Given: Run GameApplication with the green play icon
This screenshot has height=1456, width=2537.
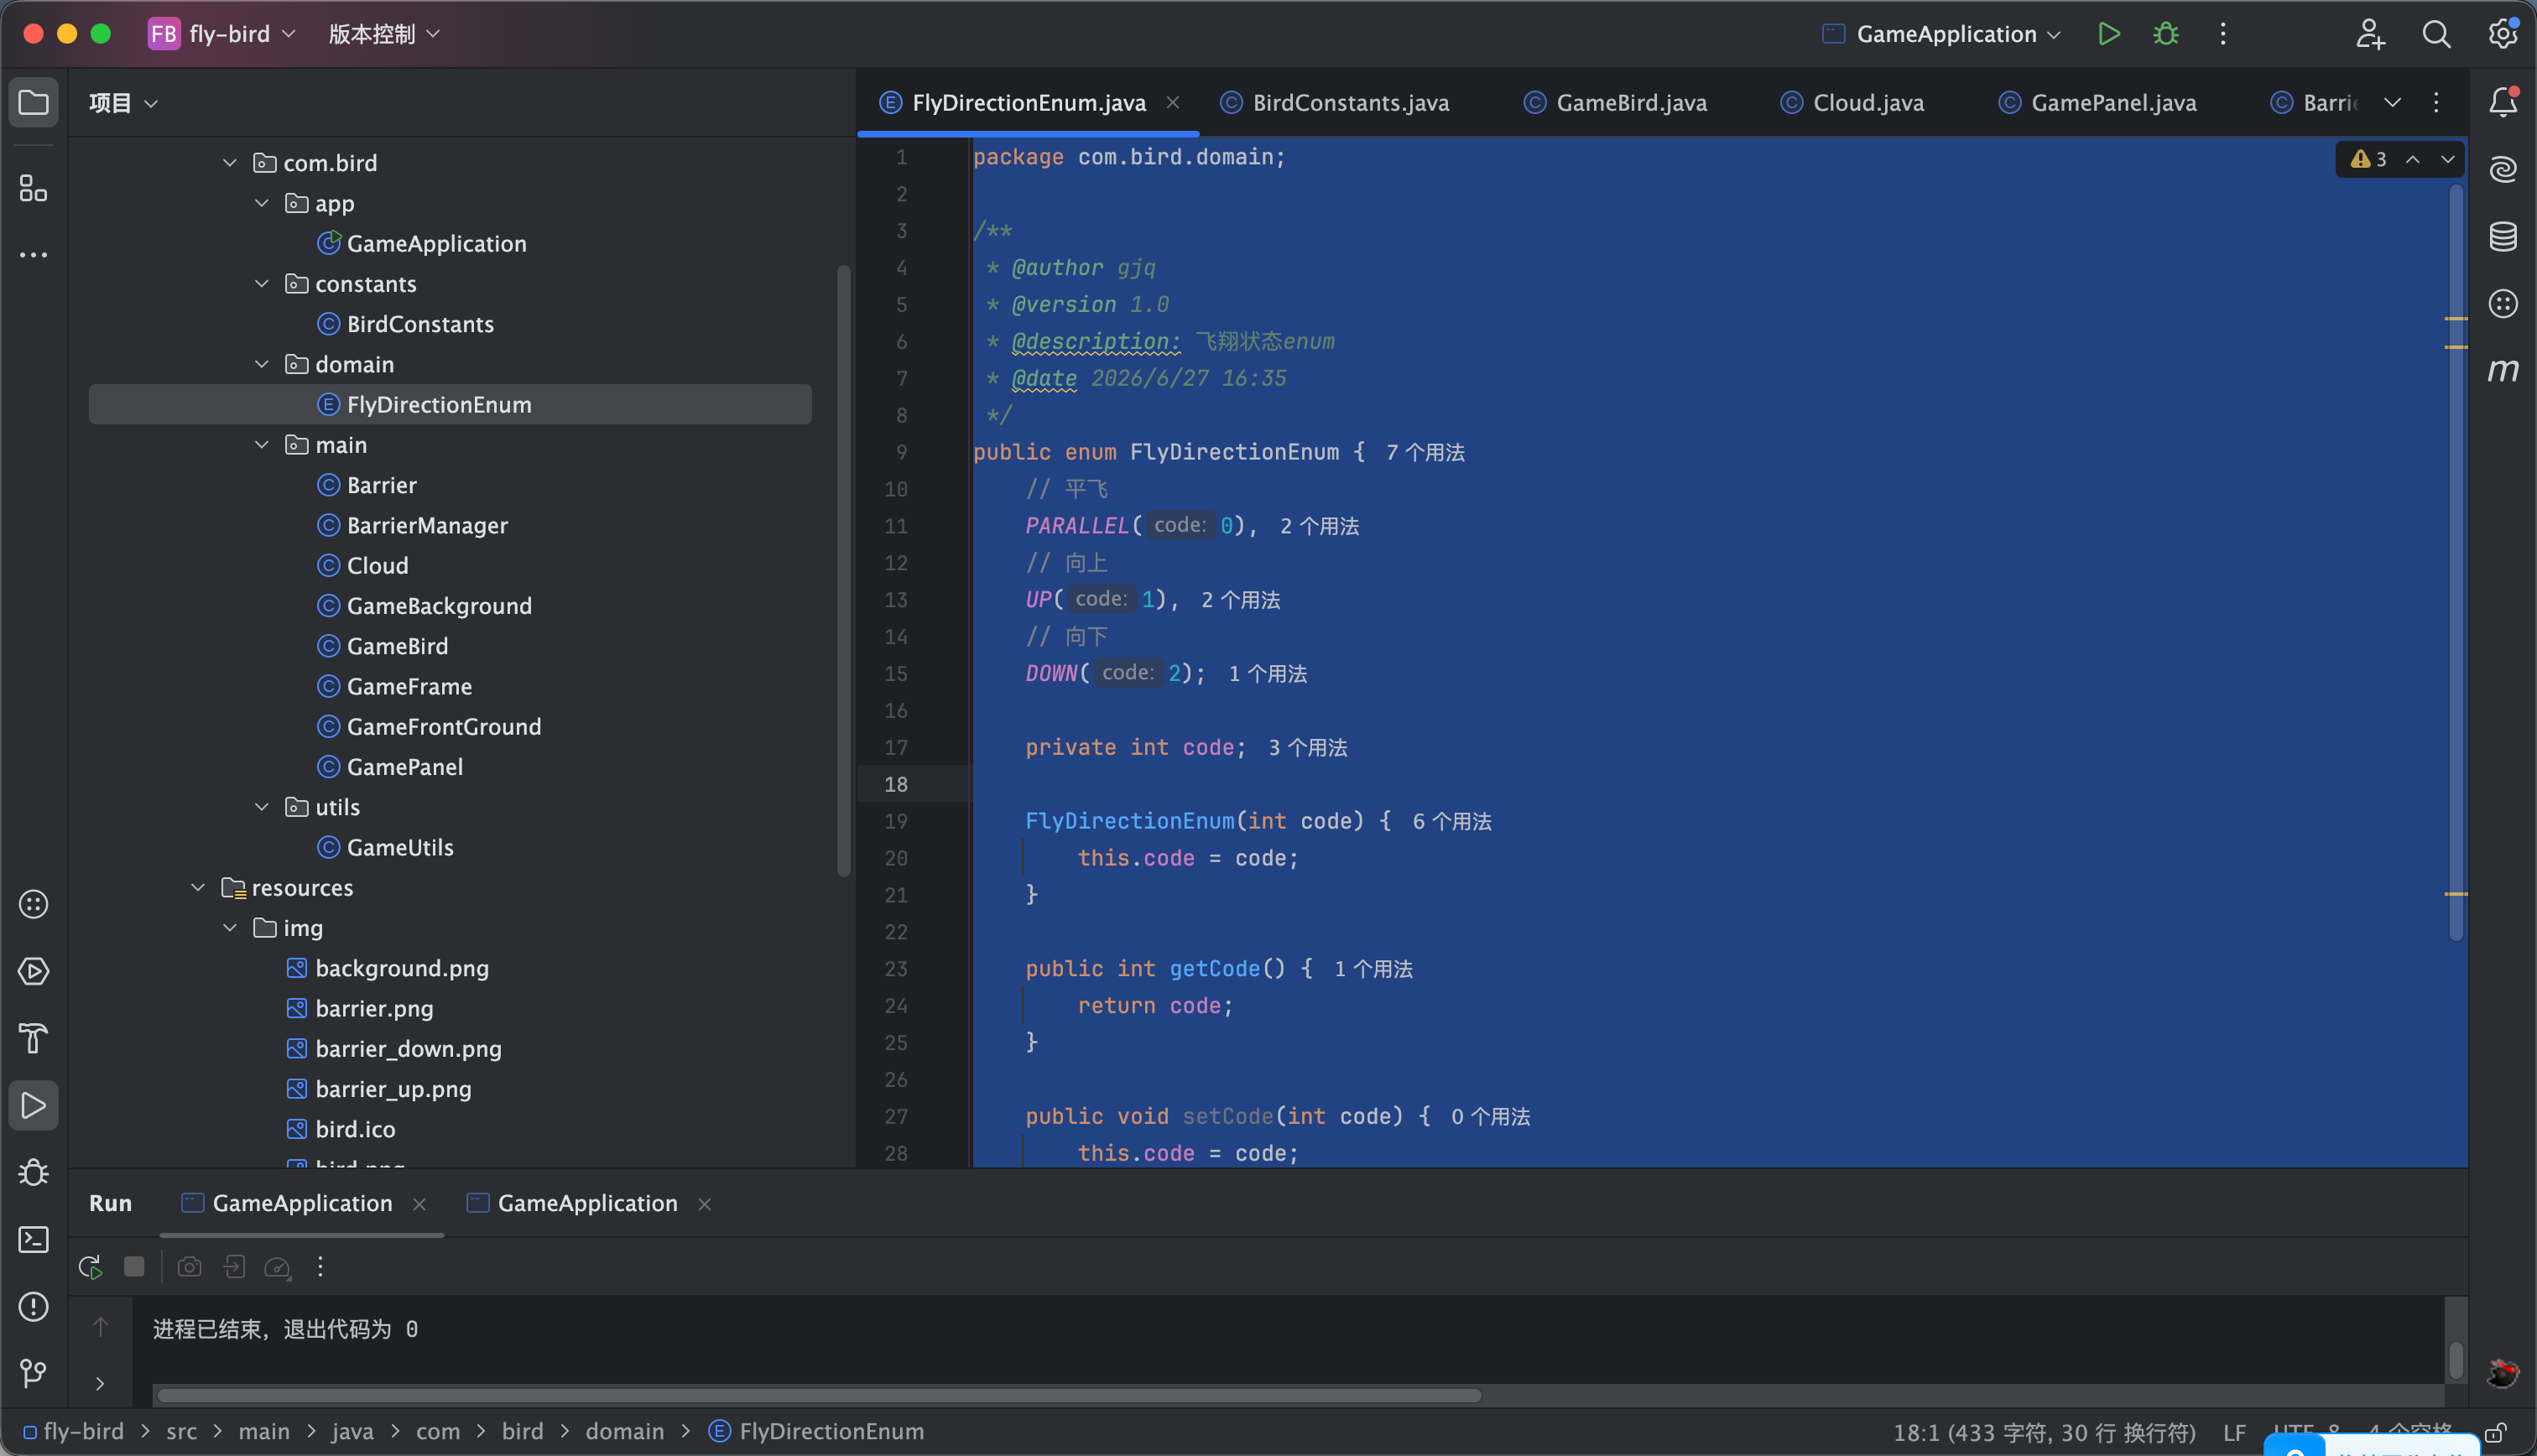Looking at the screenshot, I should [x=2108, y=34].
